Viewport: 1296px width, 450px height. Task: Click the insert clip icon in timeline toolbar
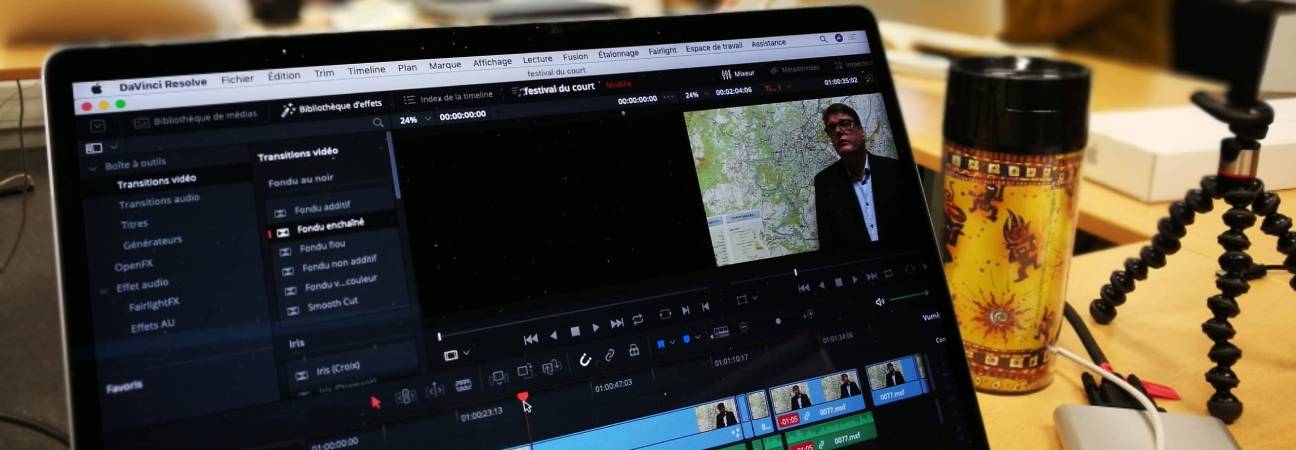point(498,378)
